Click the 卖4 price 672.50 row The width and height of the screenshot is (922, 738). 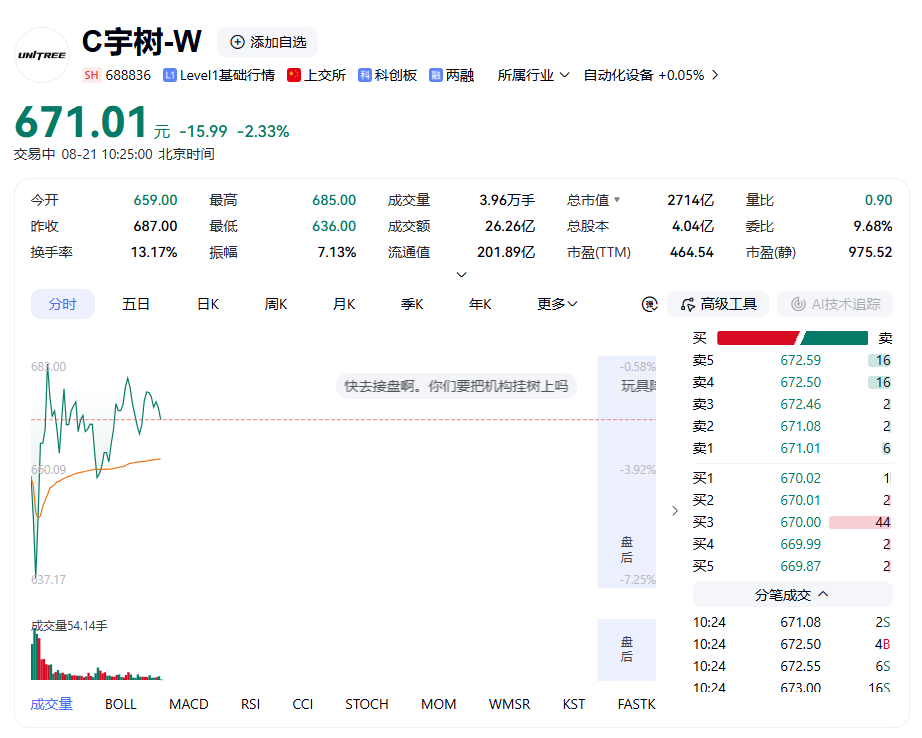coord(792,382)
